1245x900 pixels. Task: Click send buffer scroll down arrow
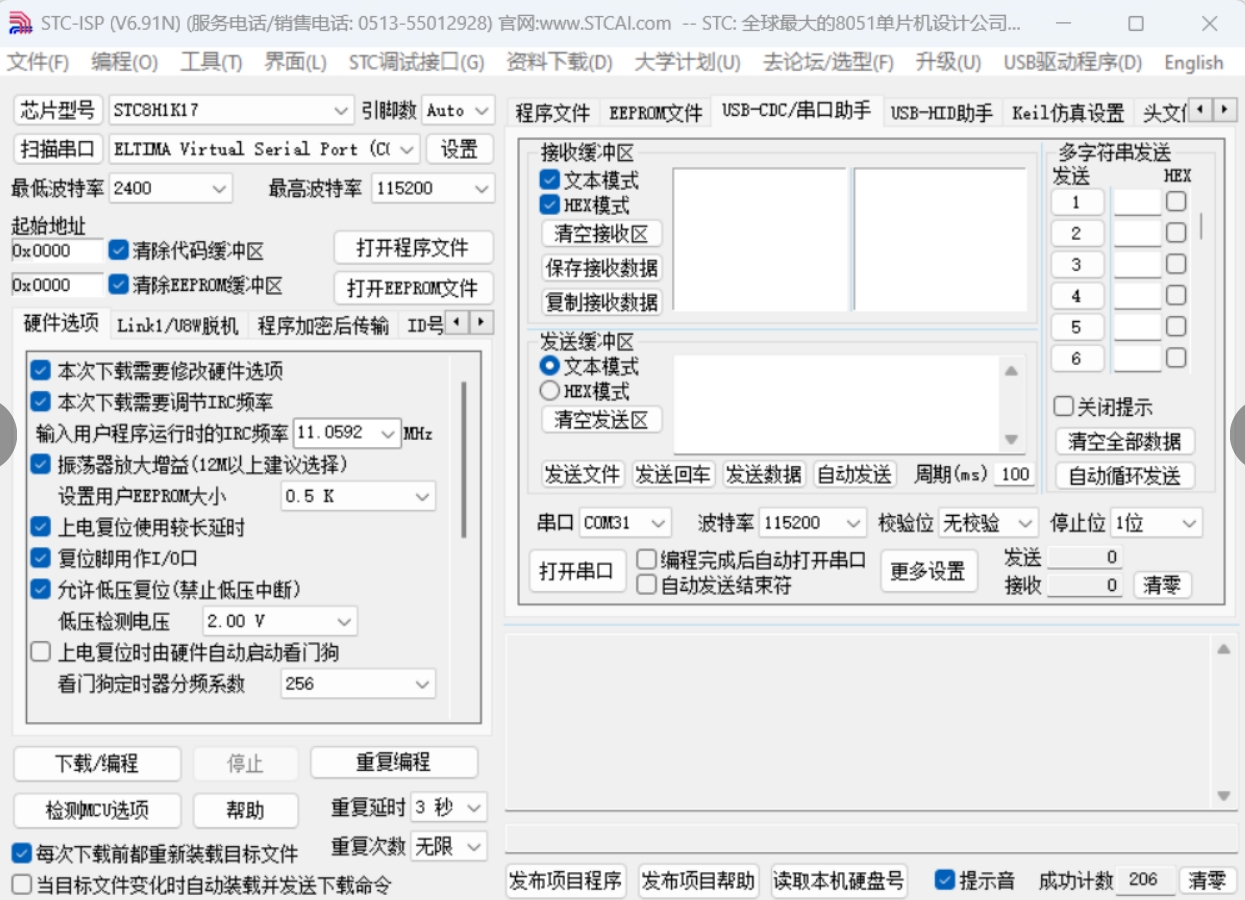pos(1011,440)
